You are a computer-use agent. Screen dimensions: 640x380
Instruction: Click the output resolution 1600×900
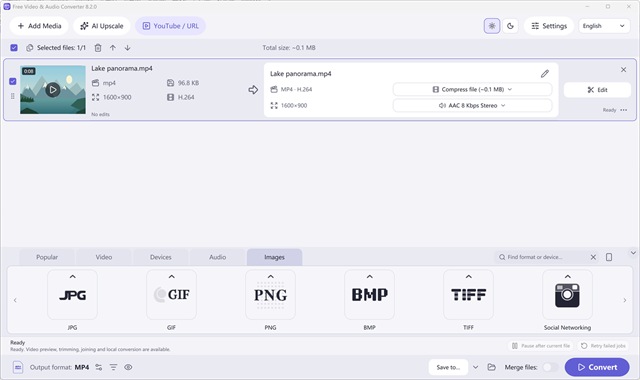point(294,105)
